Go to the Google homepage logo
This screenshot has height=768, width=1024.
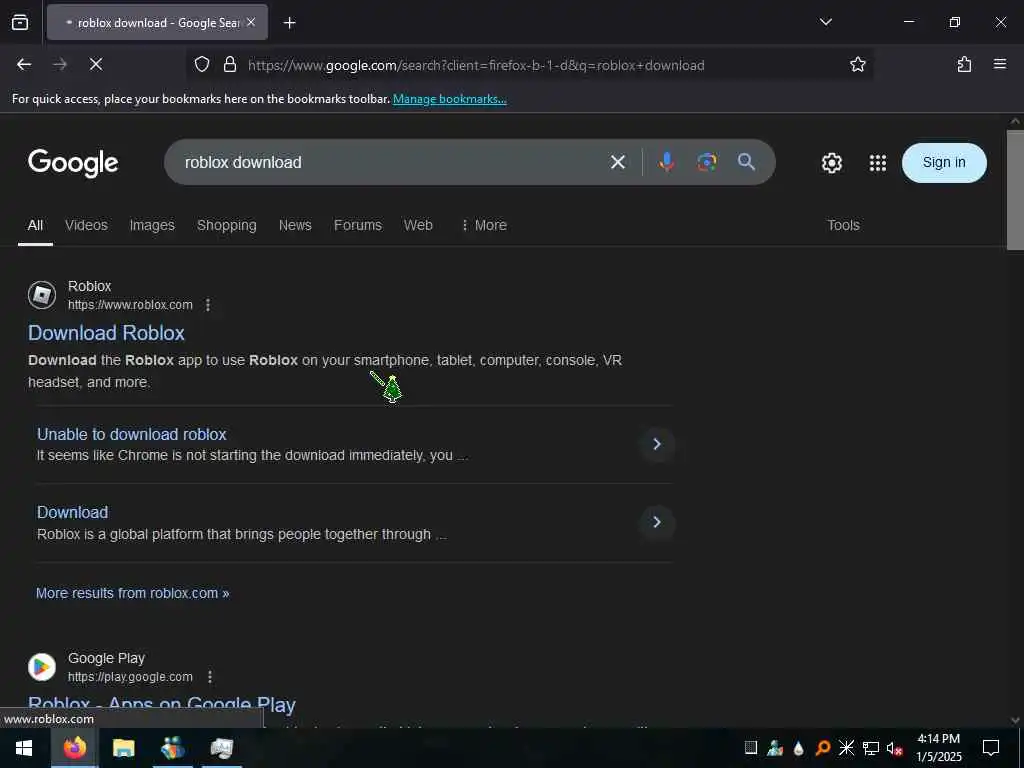[73, 163]
